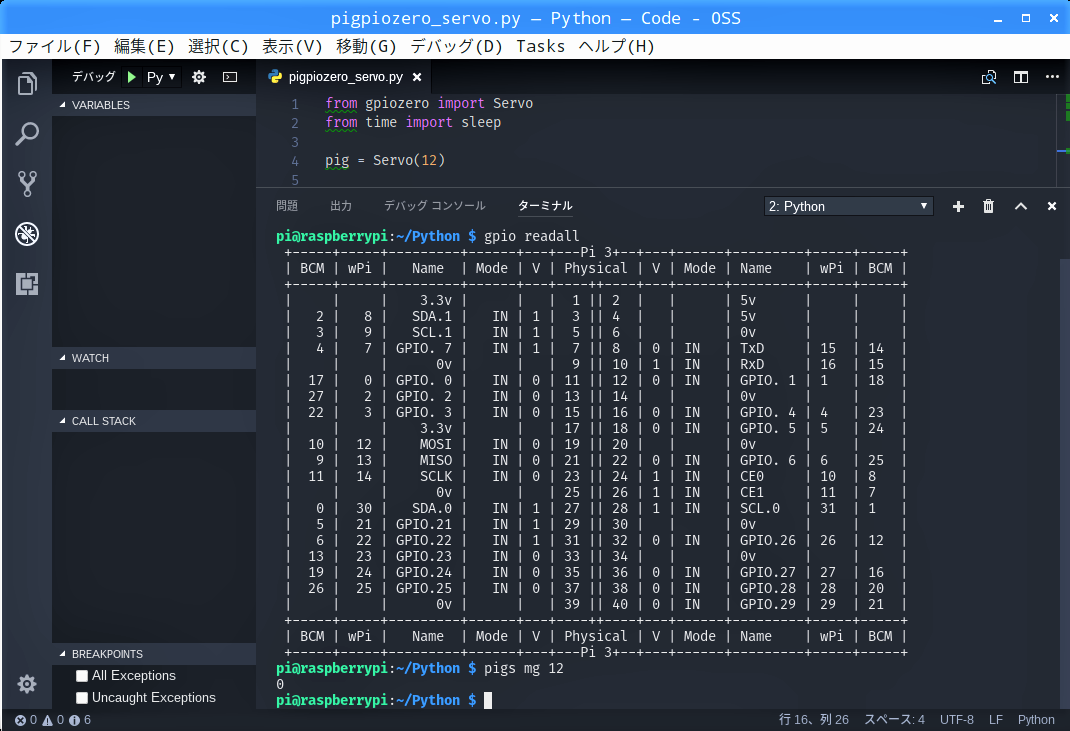Minimize the Code - OSS window
Screen dimensions: 1070x731
pos(998,18)
